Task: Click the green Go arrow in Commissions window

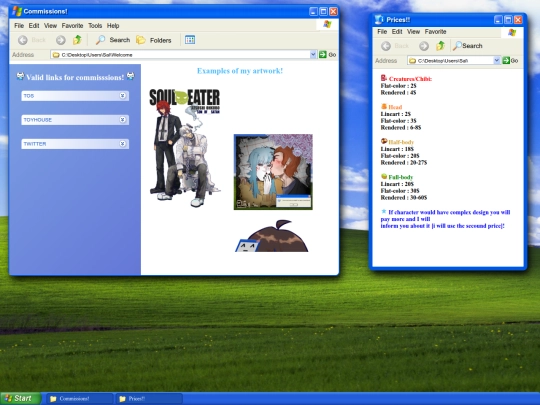Action: 322,54
